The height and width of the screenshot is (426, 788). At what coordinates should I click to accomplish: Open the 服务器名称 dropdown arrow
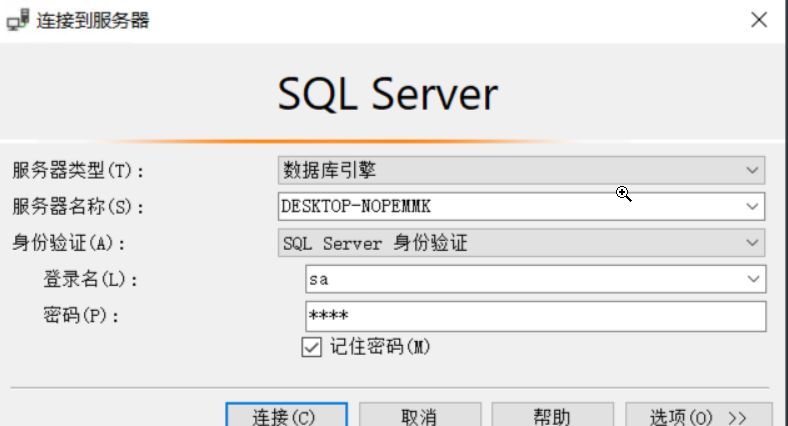coord(753,207)
